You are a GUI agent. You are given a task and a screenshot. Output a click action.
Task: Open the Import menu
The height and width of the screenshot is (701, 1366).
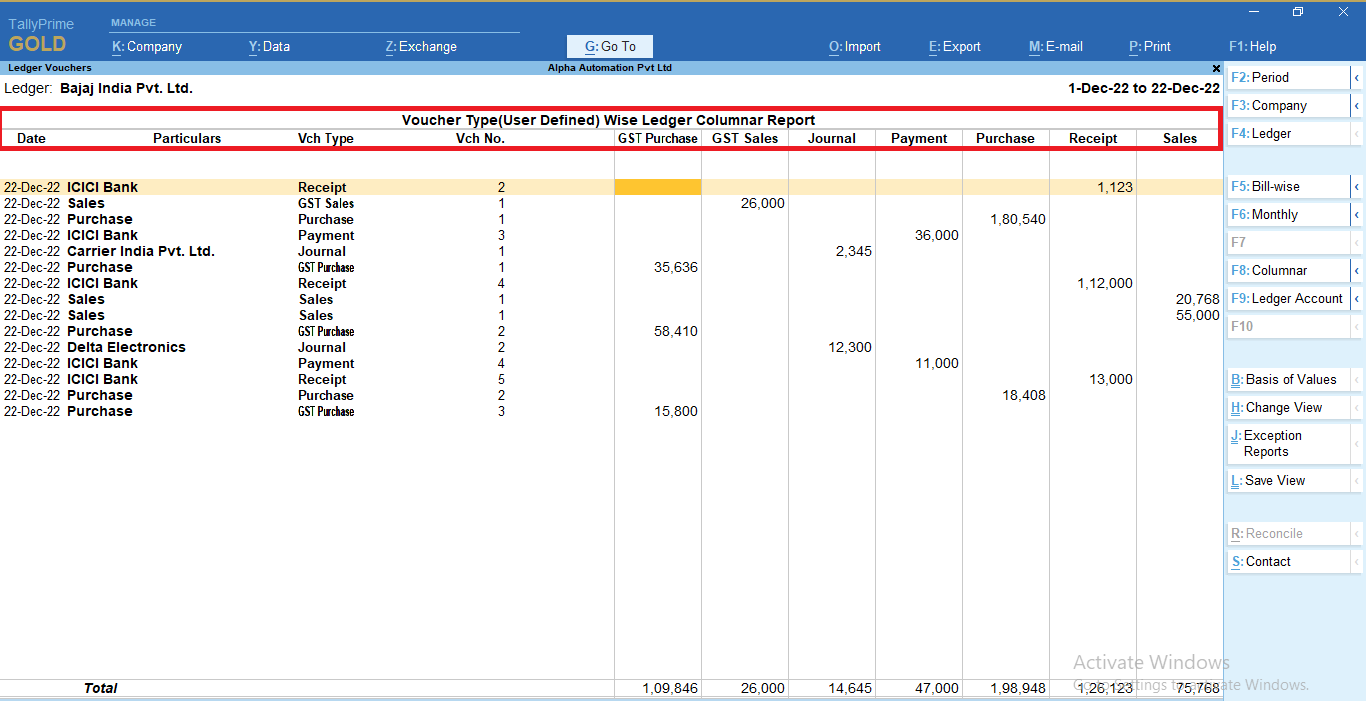854,46
